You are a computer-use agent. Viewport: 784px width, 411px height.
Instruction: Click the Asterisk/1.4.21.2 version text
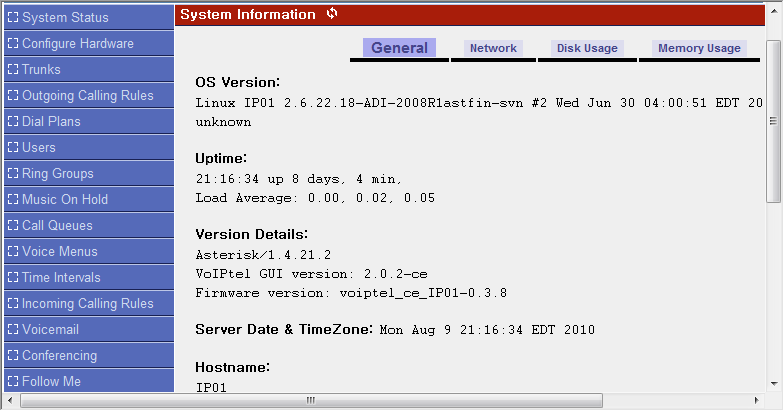tap(264, 255)
